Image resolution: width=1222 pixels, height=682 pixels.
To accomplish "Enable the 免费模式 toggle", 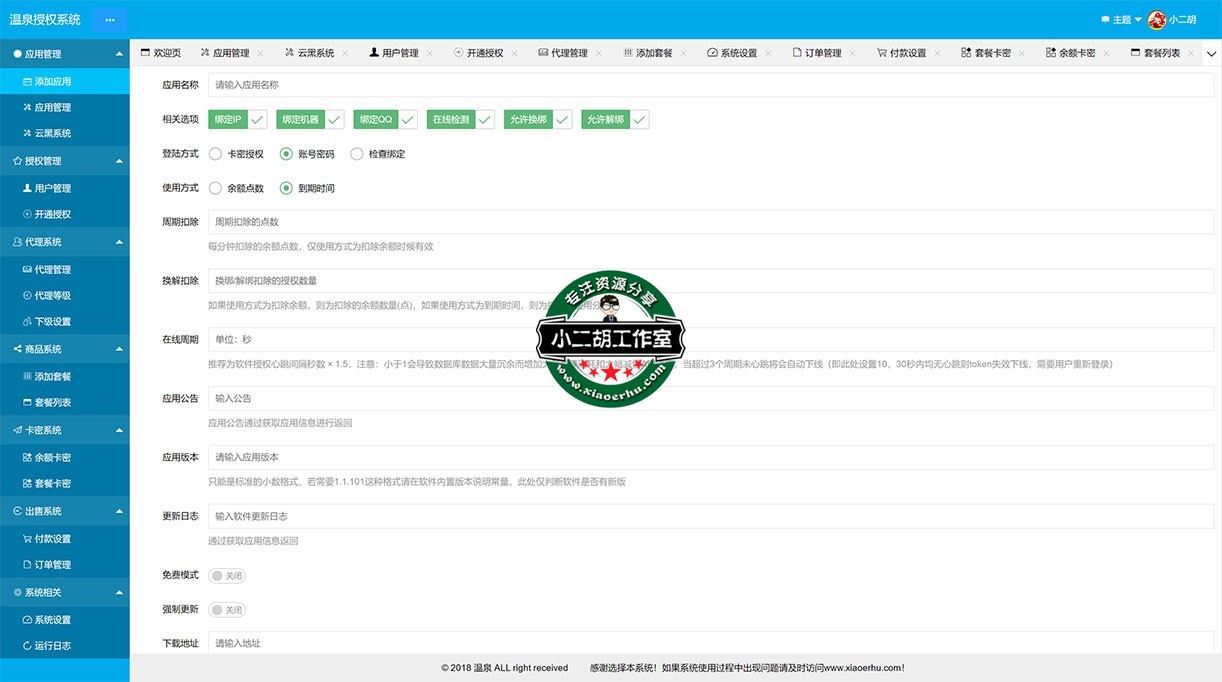I will (x=227, y=576).
